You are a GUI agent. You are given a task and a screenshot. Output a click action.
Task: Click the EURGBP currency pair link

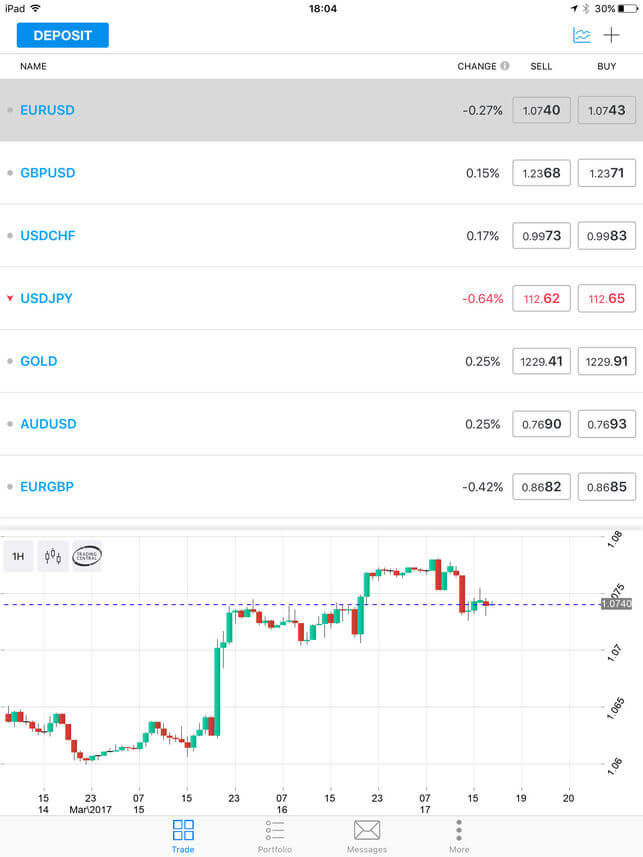[48, 486]
